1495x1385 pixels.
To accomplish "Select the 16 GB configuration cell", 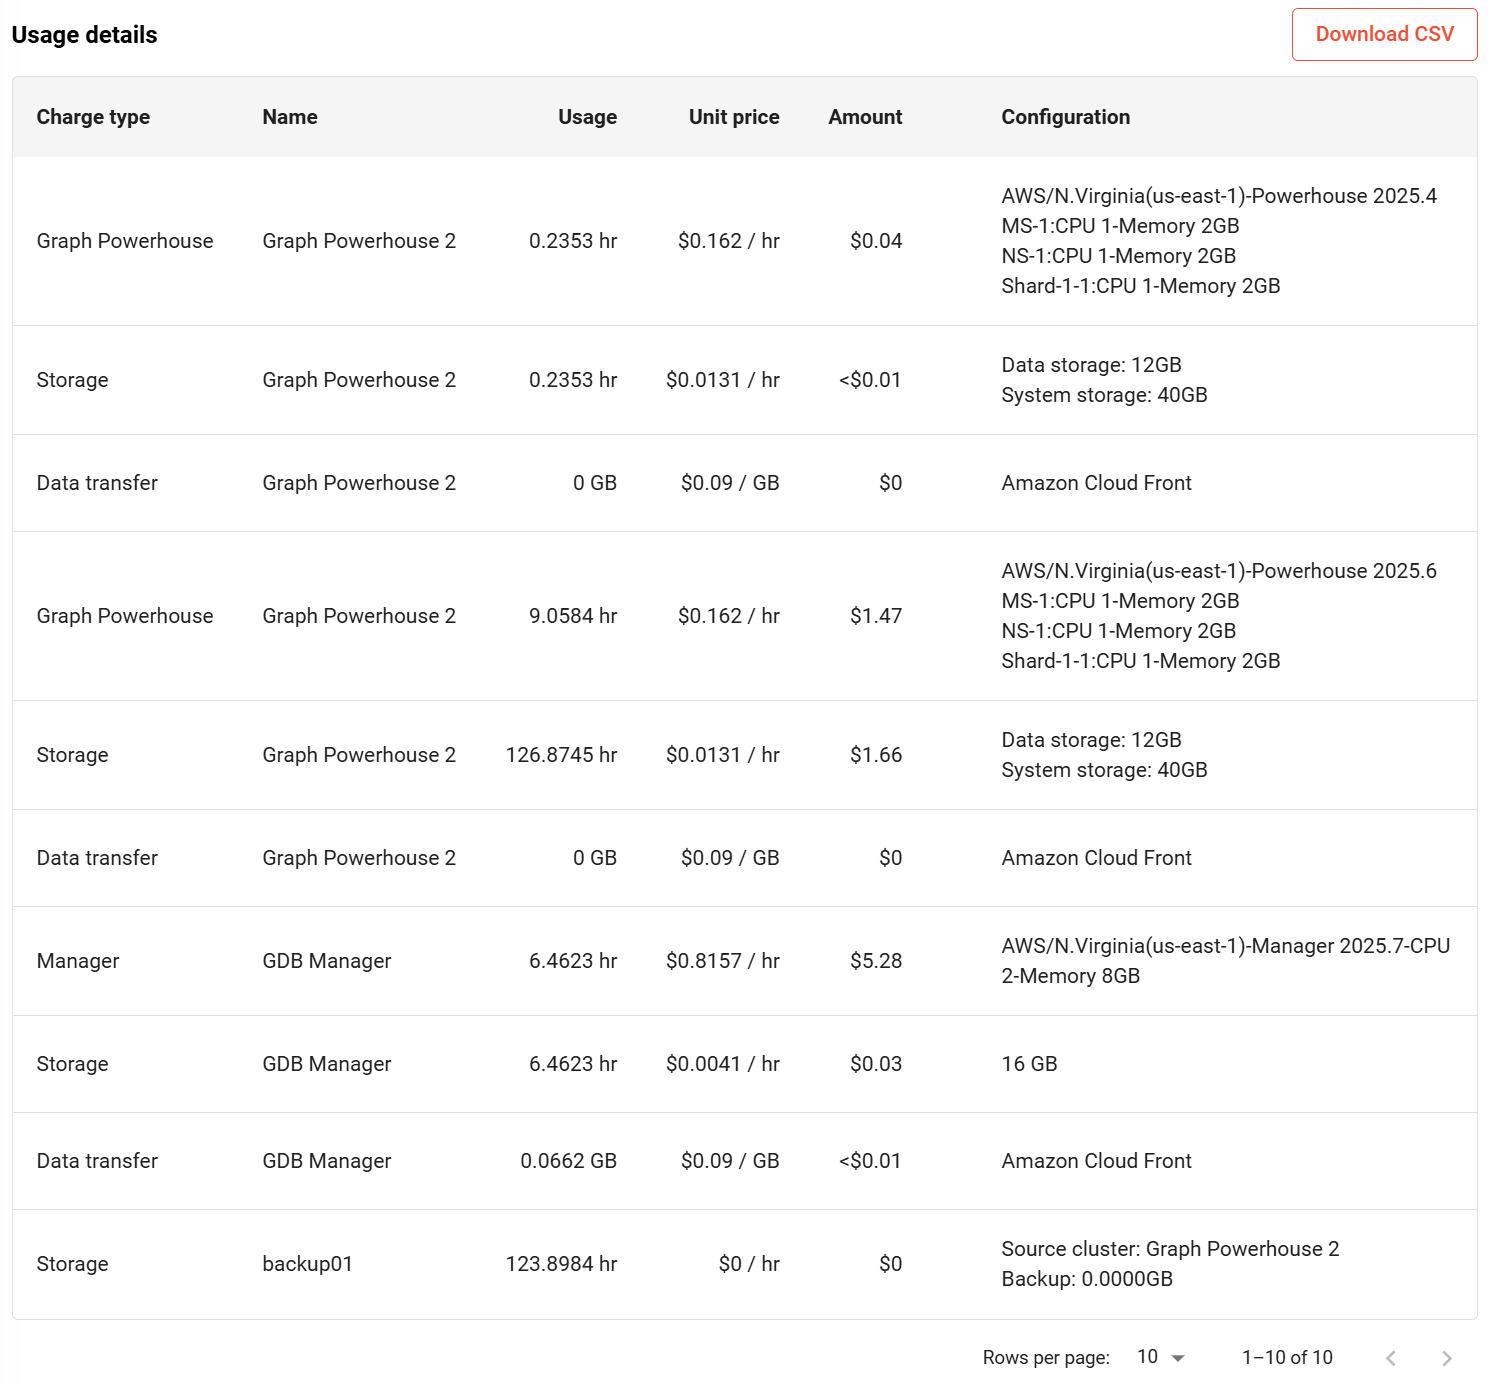I will coord(1029,1064).
